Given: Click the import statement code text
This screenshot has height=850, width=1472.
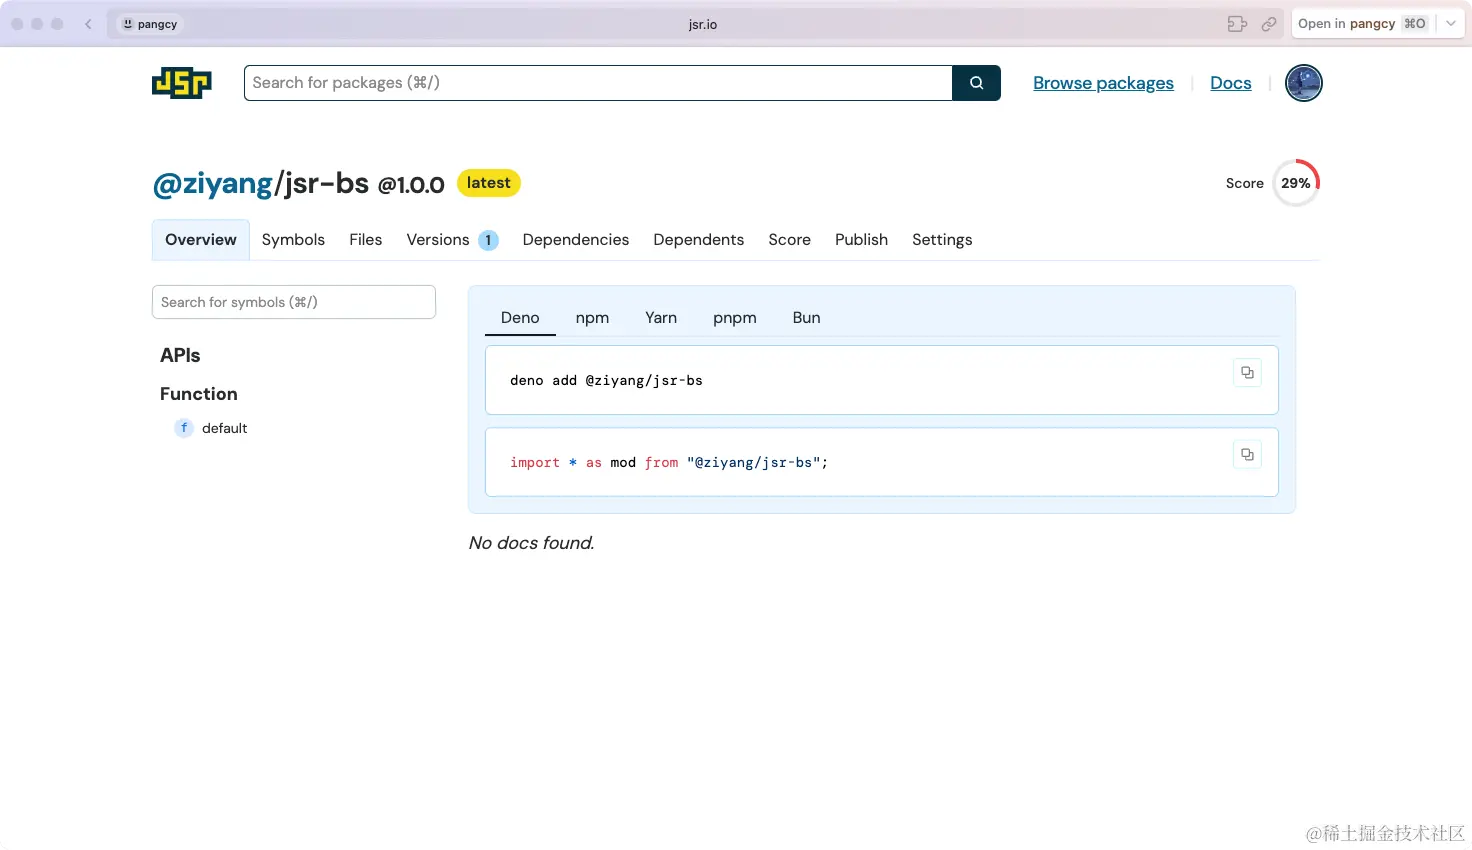Looking at the screenshot, I should click(x=669, y=463).
